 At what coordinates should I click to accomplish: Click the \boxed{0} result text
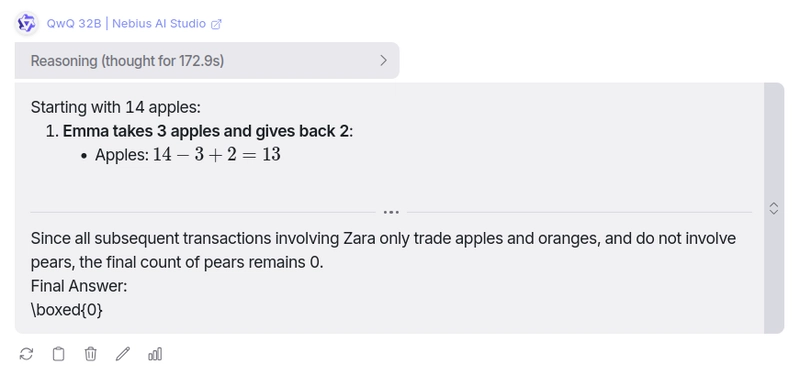(66, 310)
